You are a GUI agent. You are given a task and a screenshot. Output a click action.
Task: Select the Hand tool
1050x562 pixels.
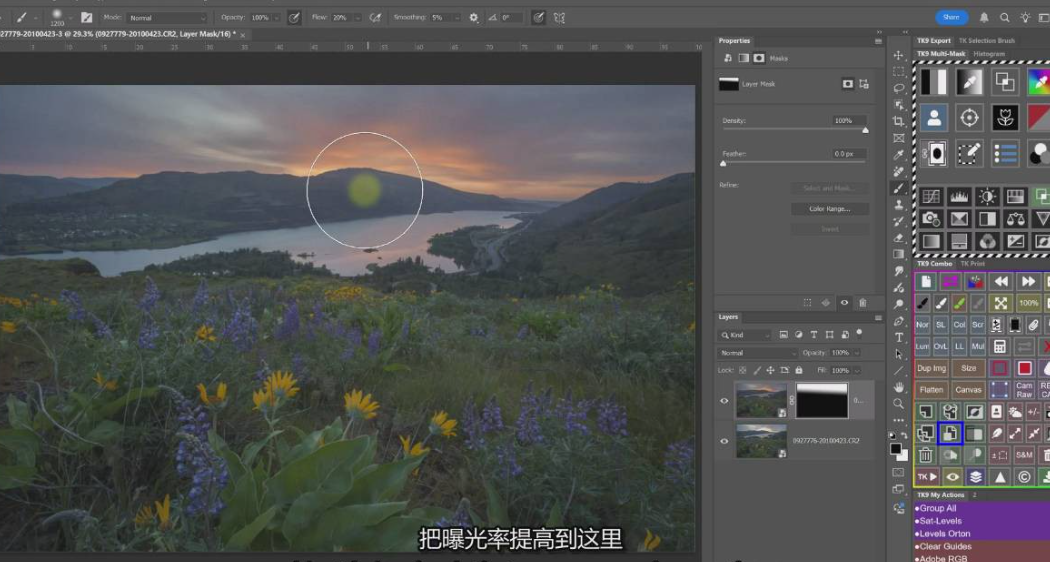899,387
